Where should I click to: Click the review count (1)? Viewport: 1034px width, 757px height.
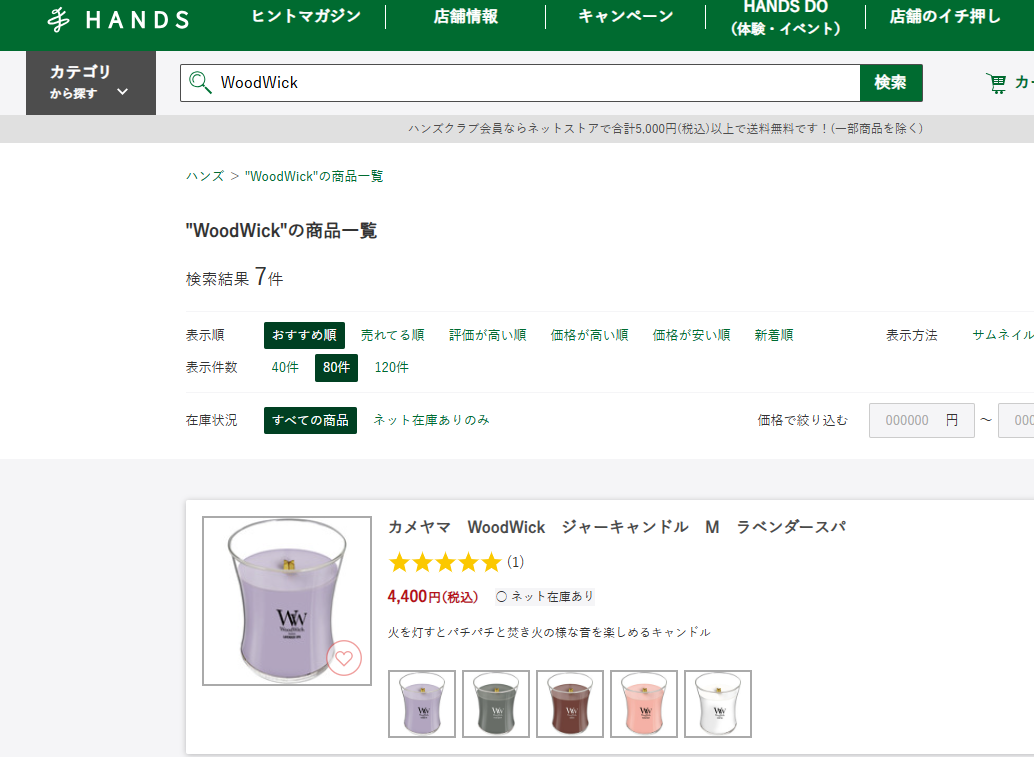point(516,562)
